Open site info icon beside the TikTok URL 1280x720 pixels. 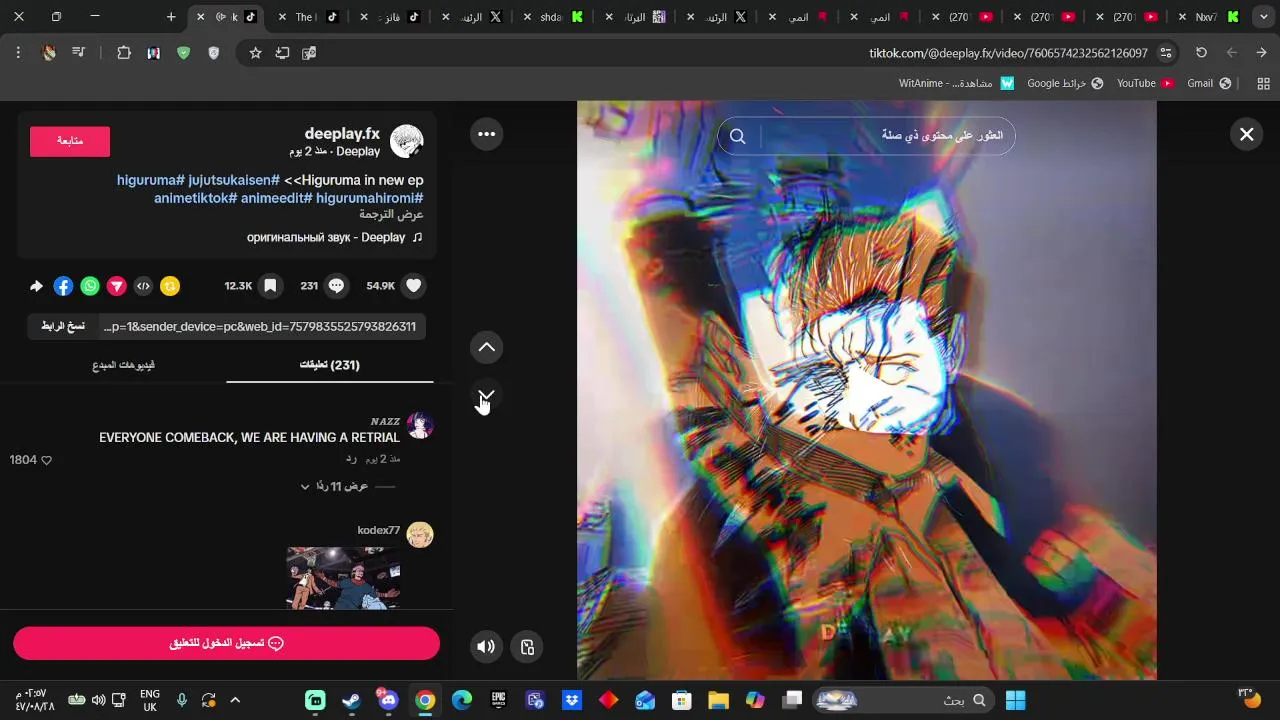[1165, 53]
